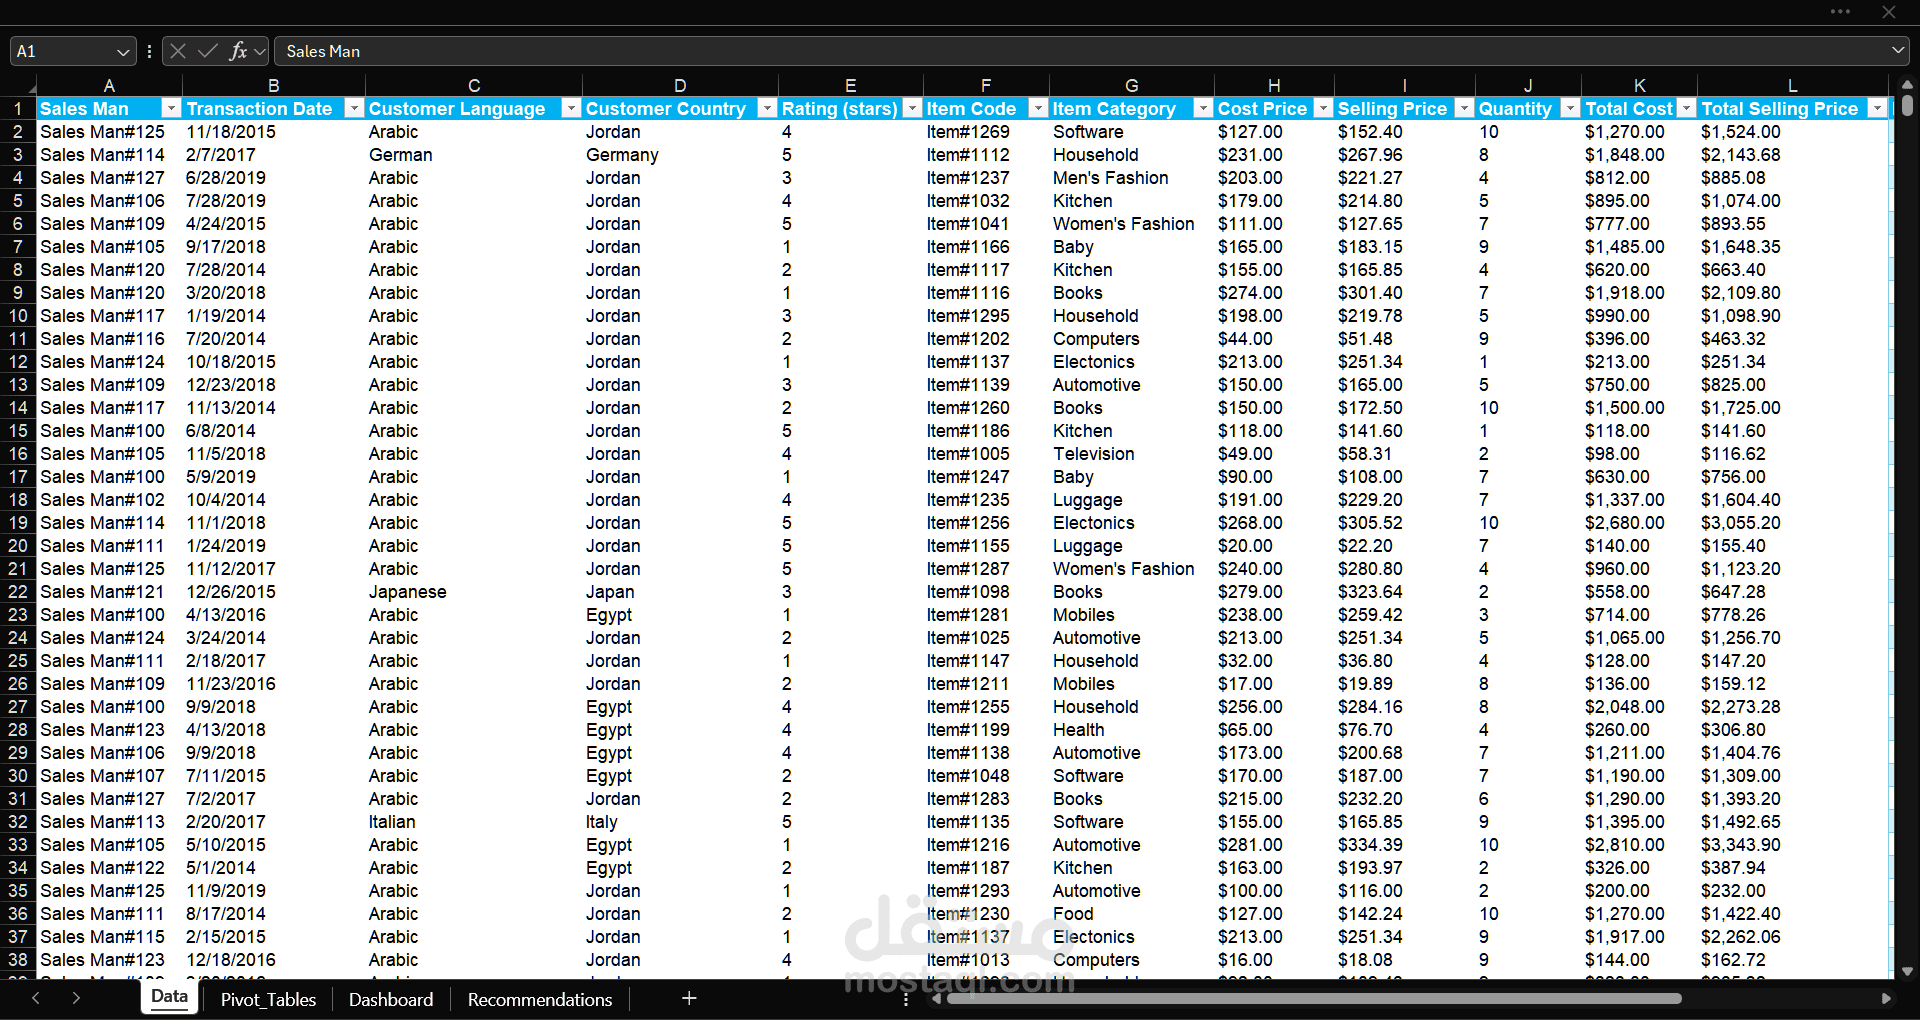Click the next sheet navigation arrow
The image size is (1920, 1020).
coord(76,998)
